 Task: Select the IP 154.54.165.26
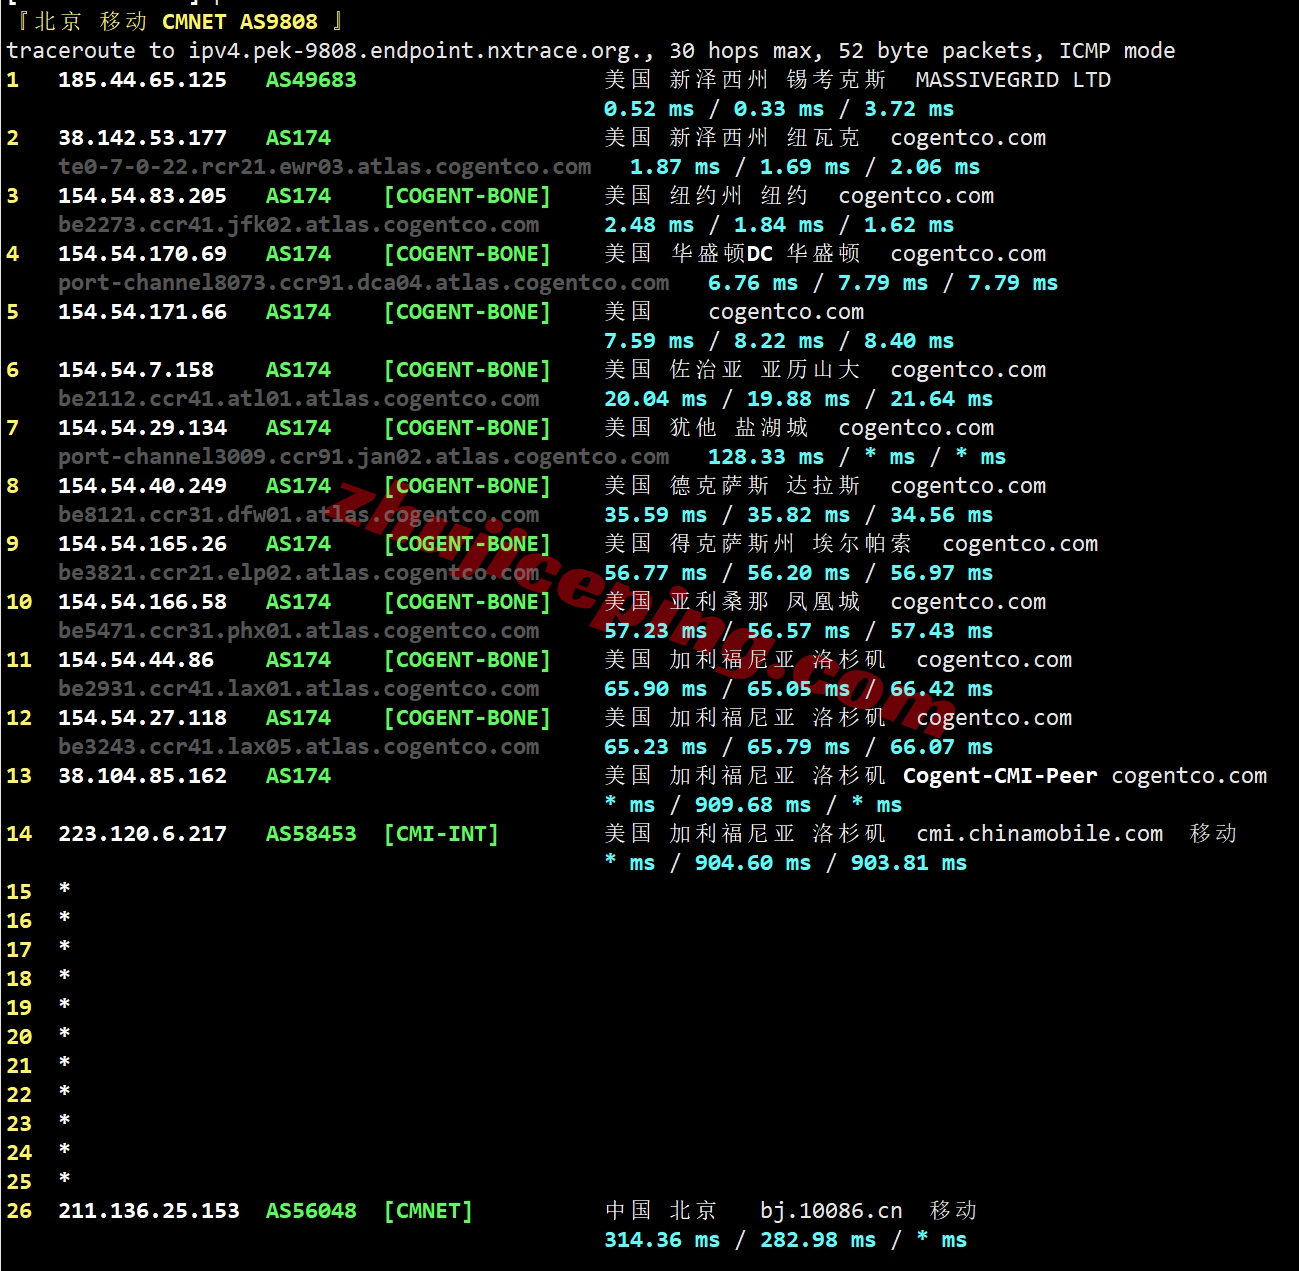[x=142, y=544]
